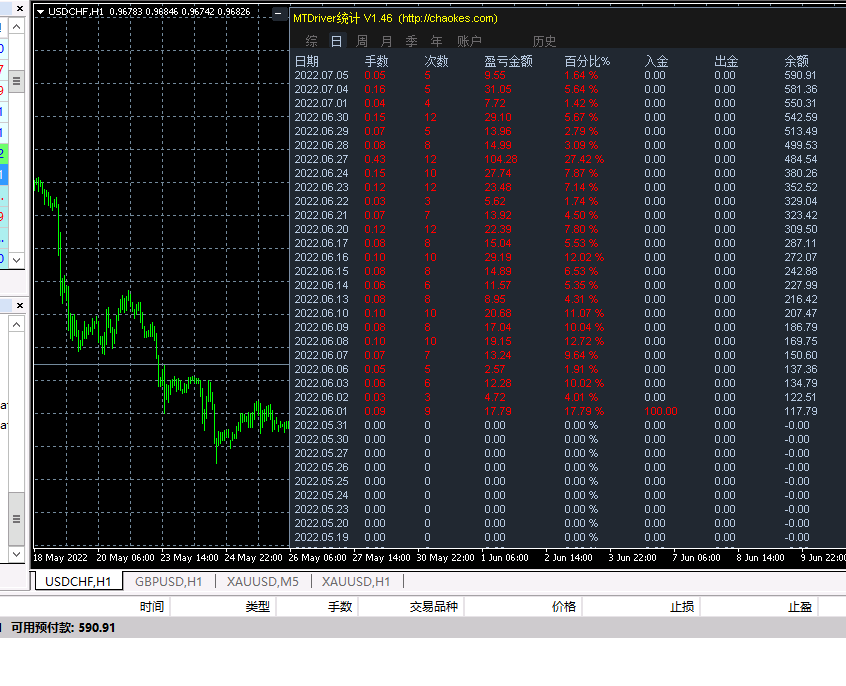Switch to the USDCHF,H1 chart tab
Viewport: 846px width, 686px height.
[78, 581]
